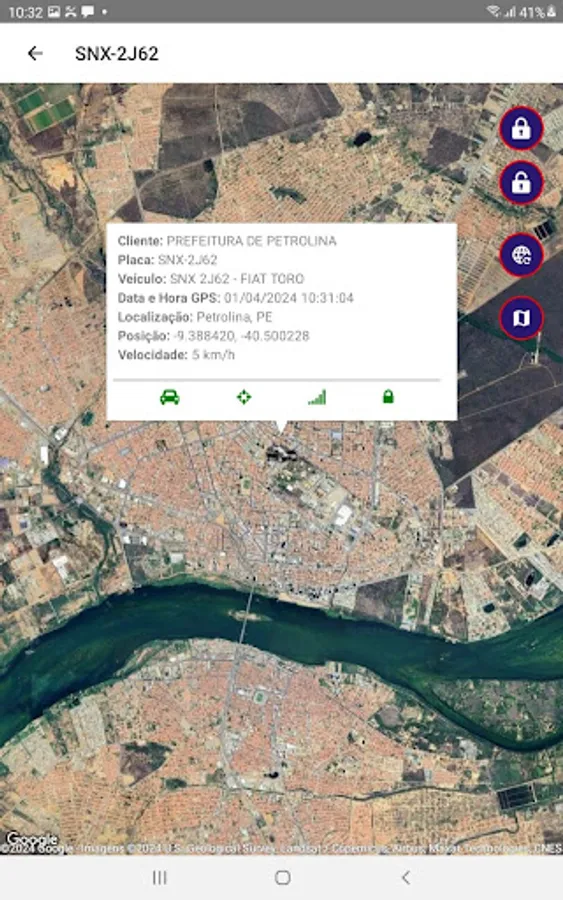Tap the battery indicator in status bar
The height and width of the screenshot is (900, 563).
[538, 11]
